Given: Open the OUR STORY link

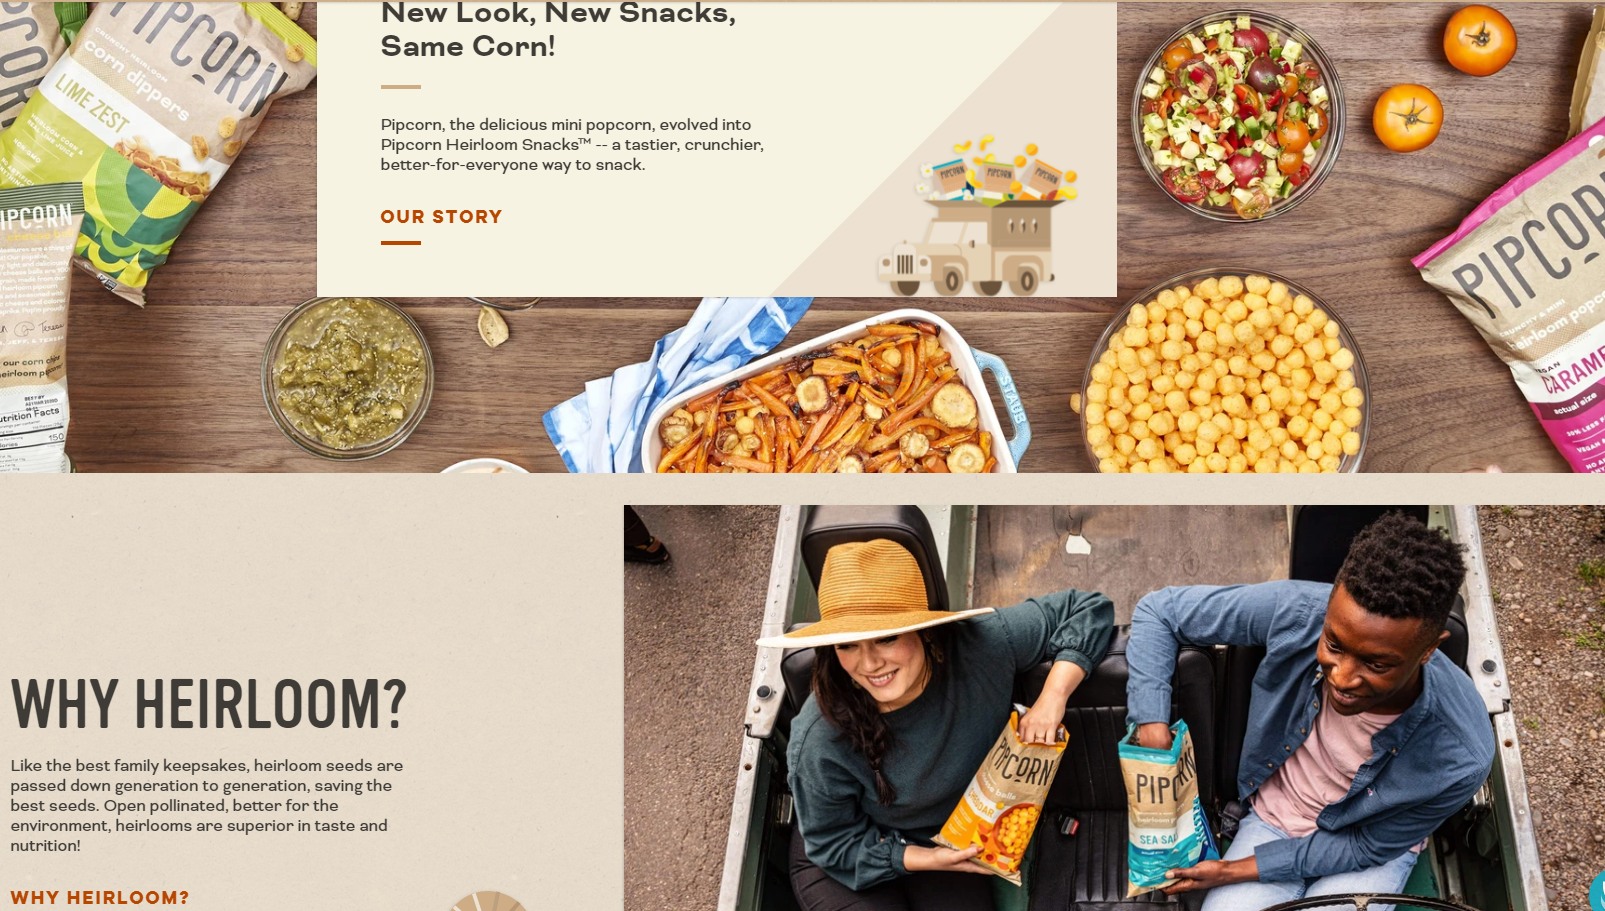Looking at the screenshot, I should tap(441, 217).
